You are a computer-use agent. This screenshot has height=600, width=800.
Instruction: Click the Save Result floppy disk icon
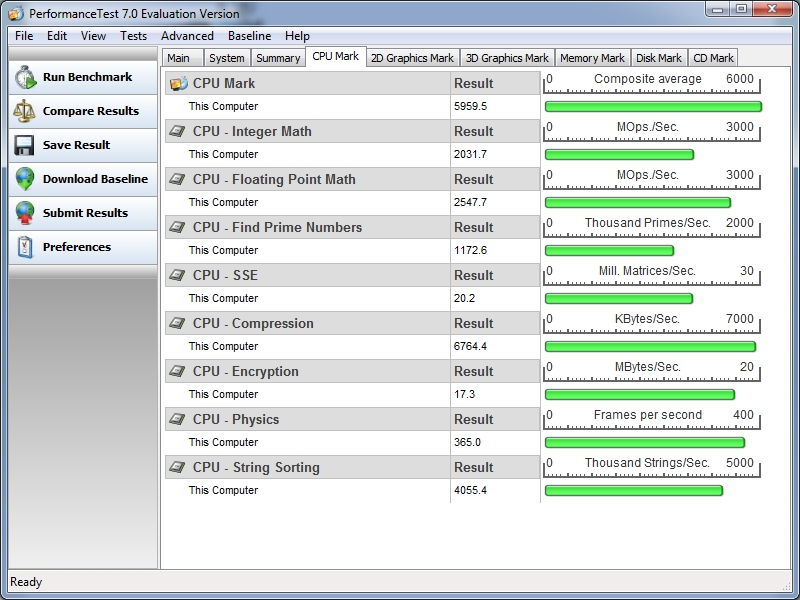pos(24,145)
